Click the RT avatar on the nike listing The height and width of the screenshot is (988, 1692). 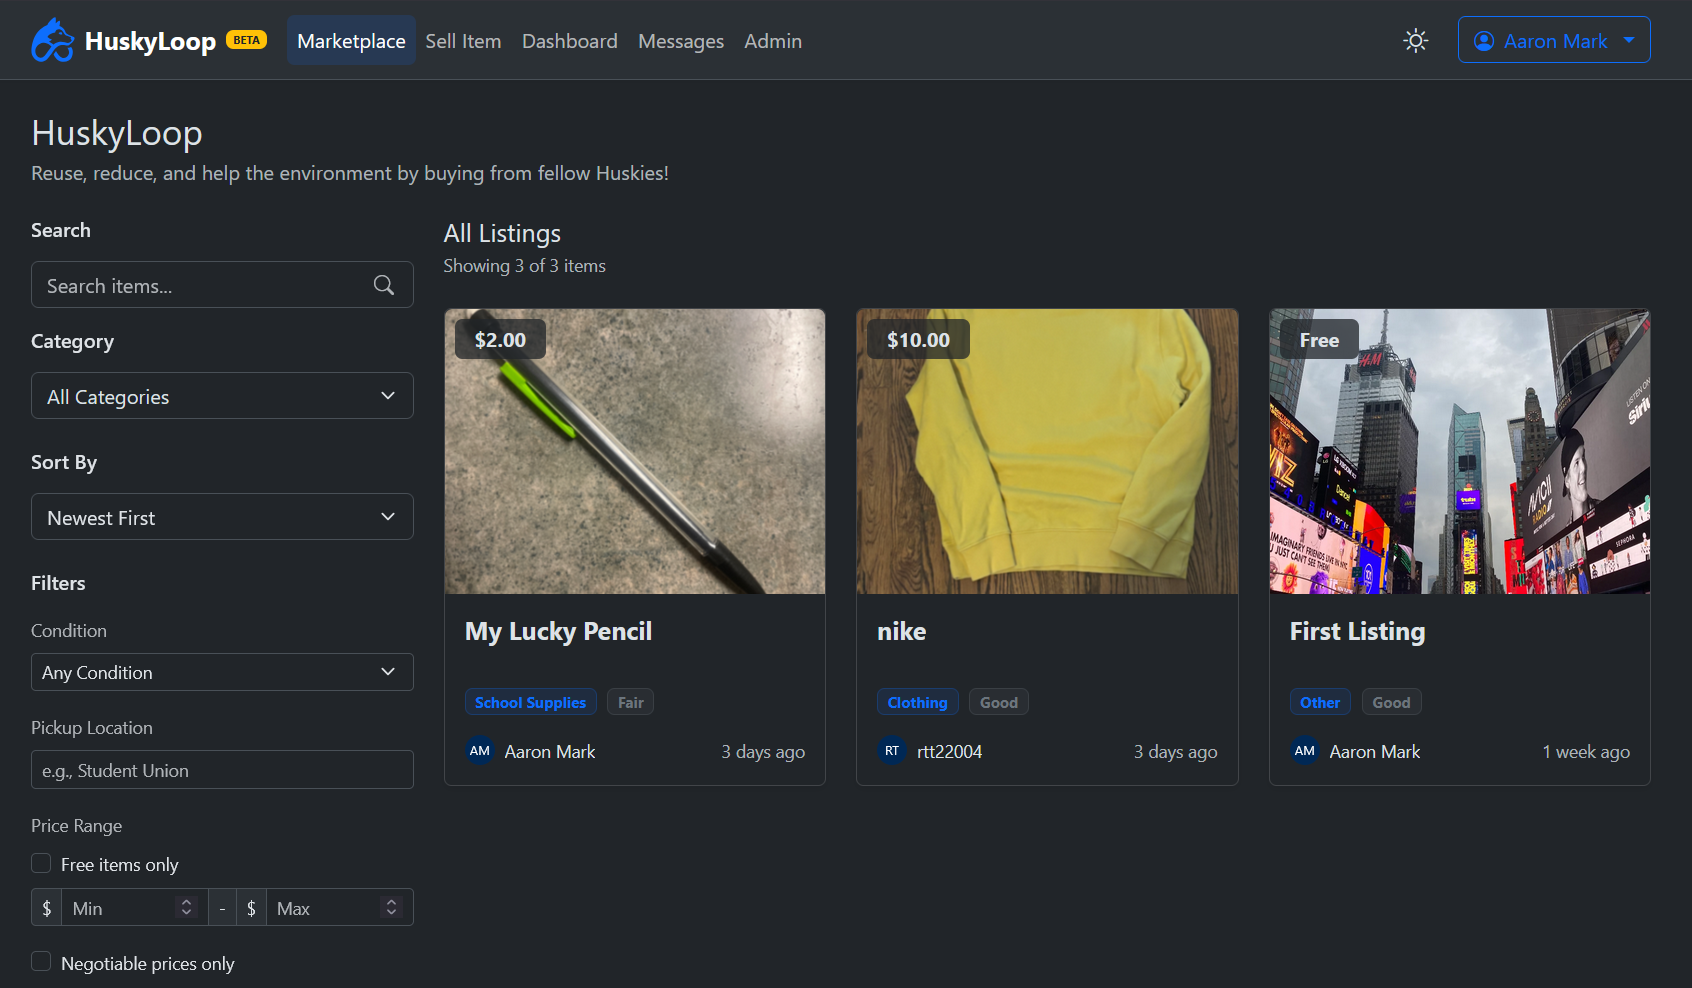892,751
